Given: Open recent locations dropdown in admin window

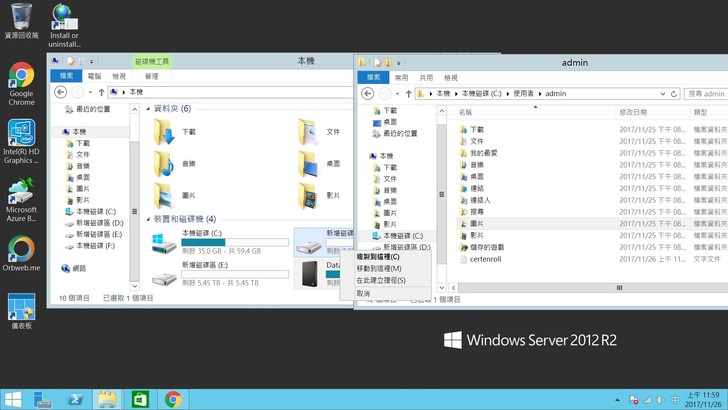Looking at the screenshot, I should [x=397, y=94].
